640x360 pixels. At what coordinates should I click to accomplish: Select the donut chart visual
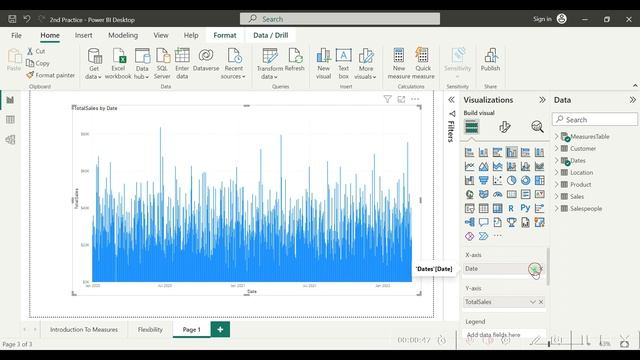(525, 180)
